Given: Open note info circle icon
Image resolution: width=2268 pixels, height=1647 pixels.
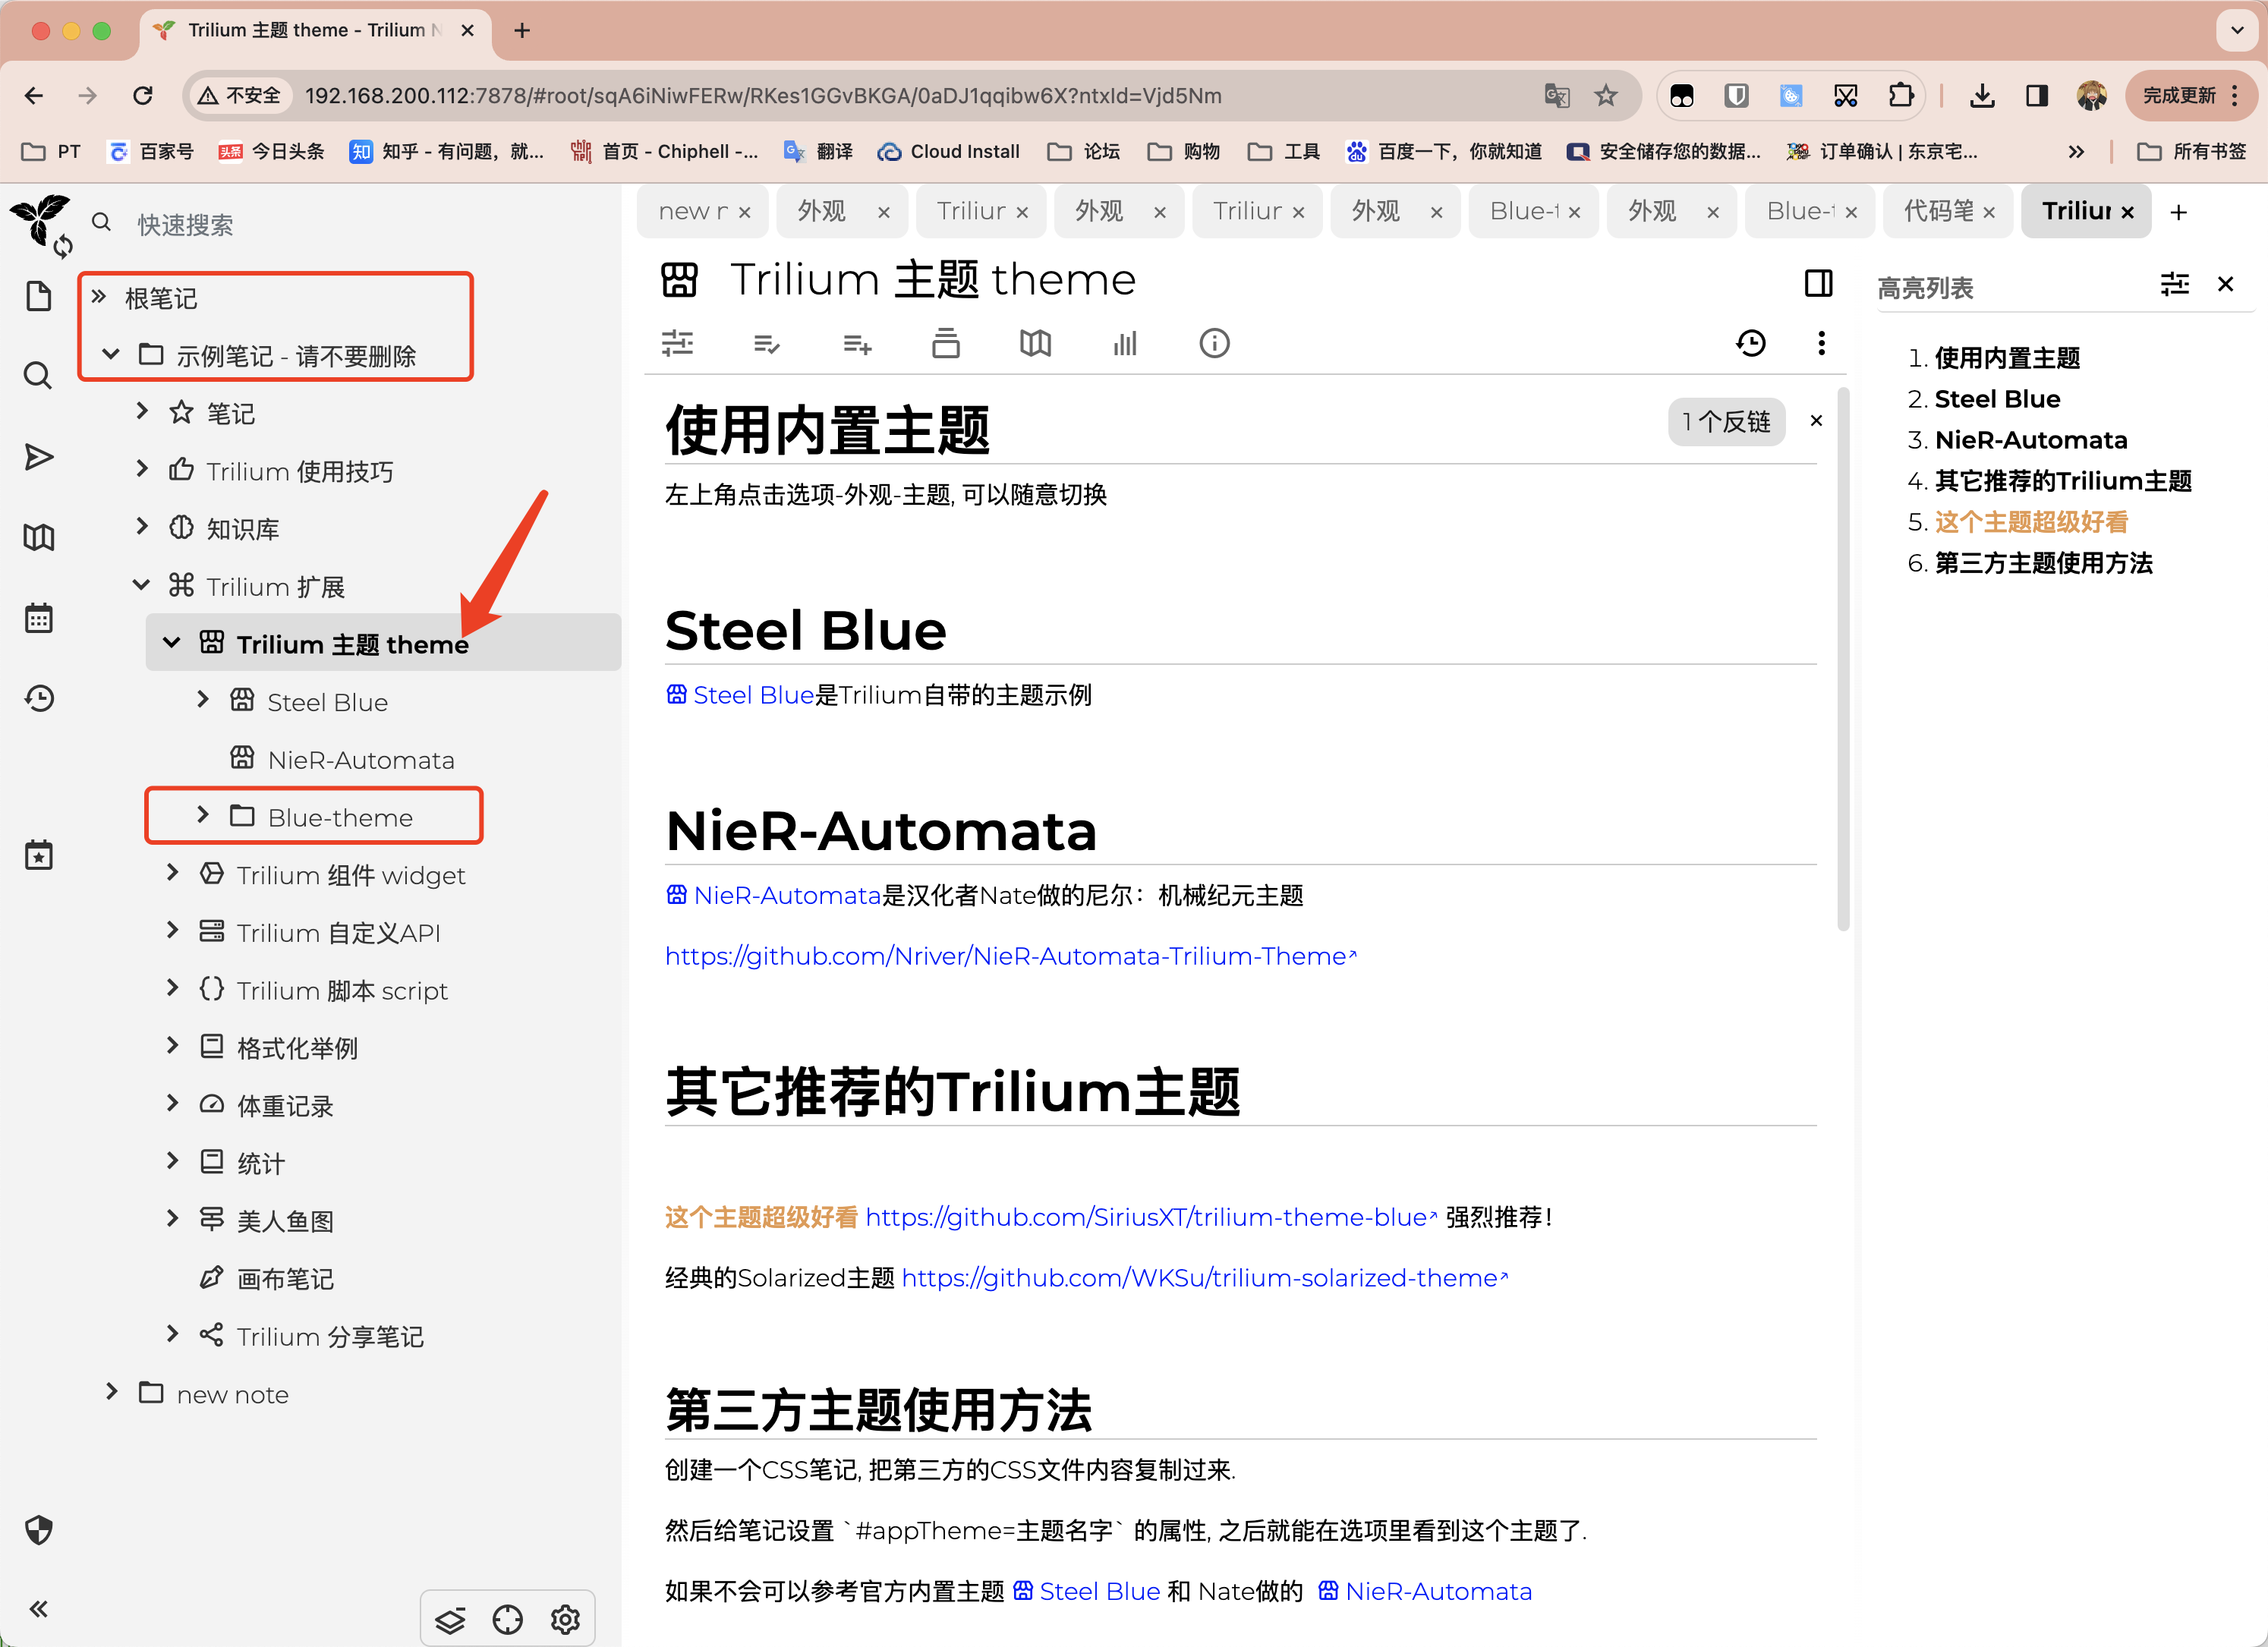Looking at the screenshot, I should click(1214, 344).
